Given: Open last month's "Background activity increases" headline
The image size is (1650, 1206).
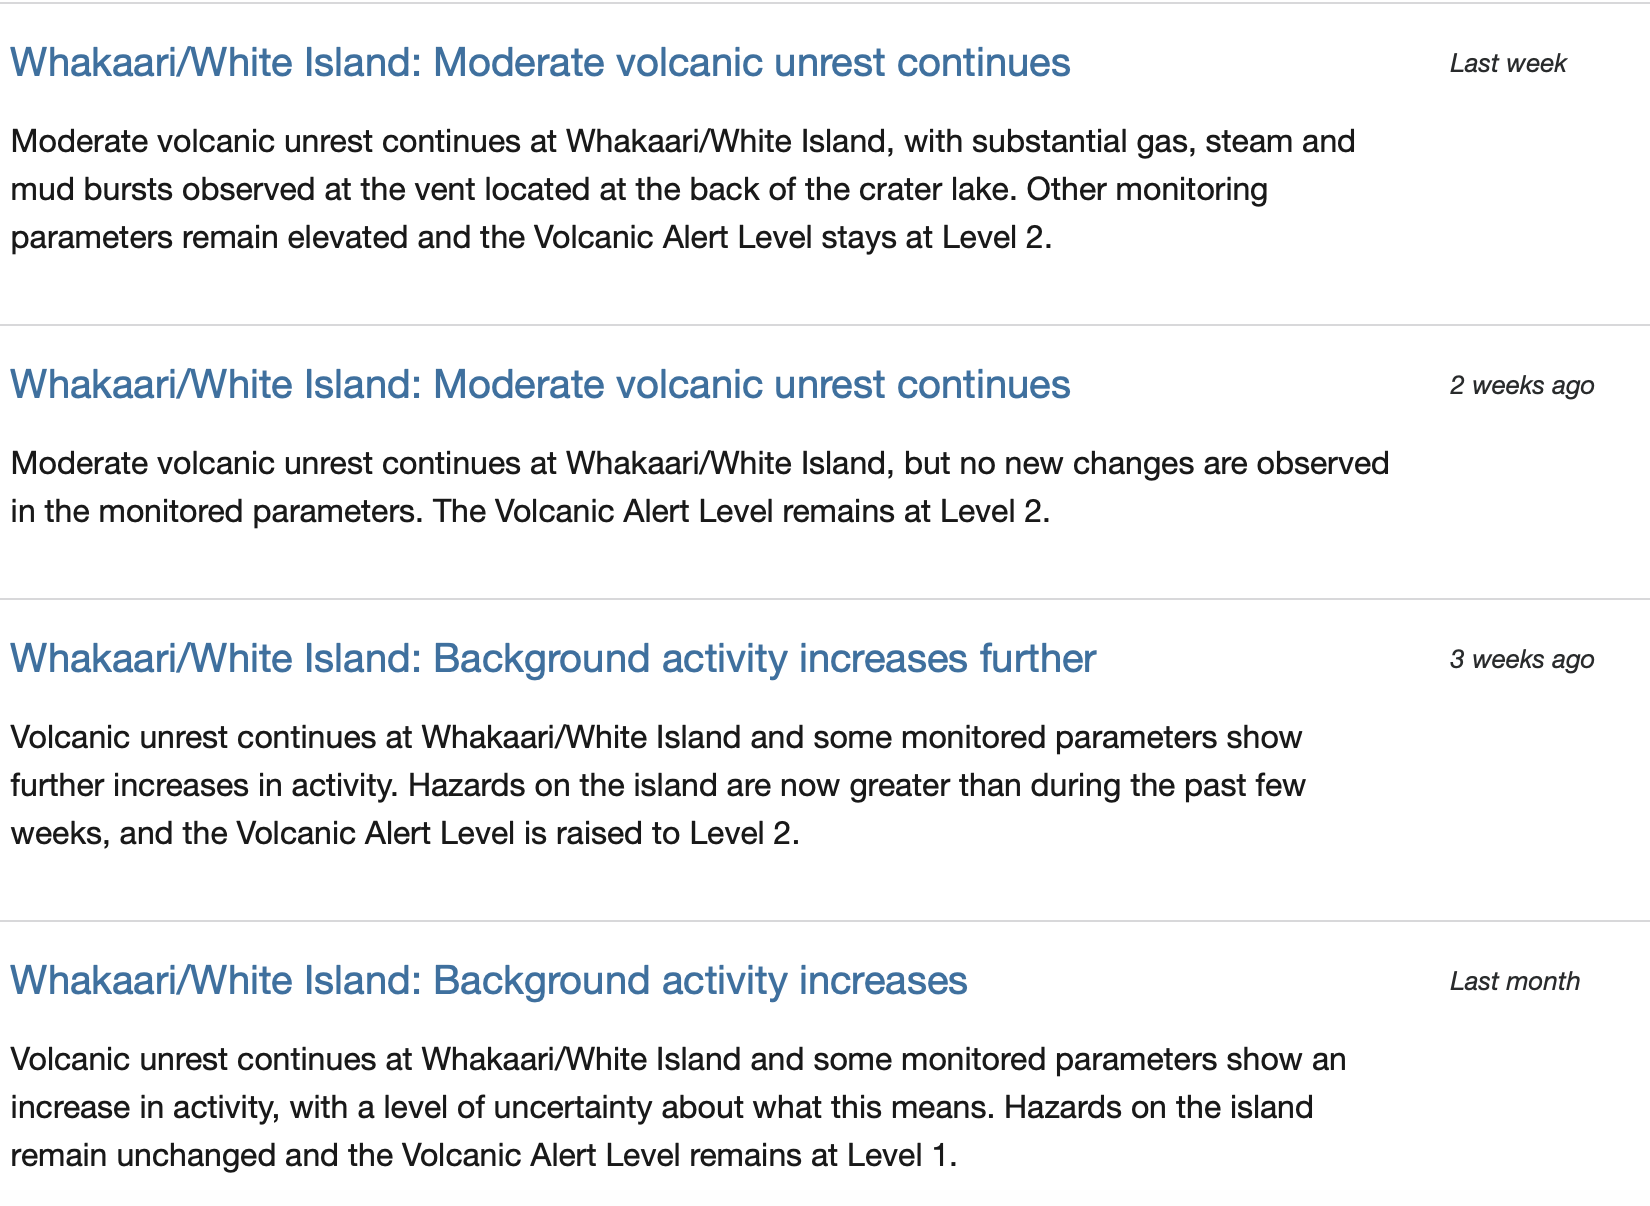Looking at the screenshot, I should (489, 981).
